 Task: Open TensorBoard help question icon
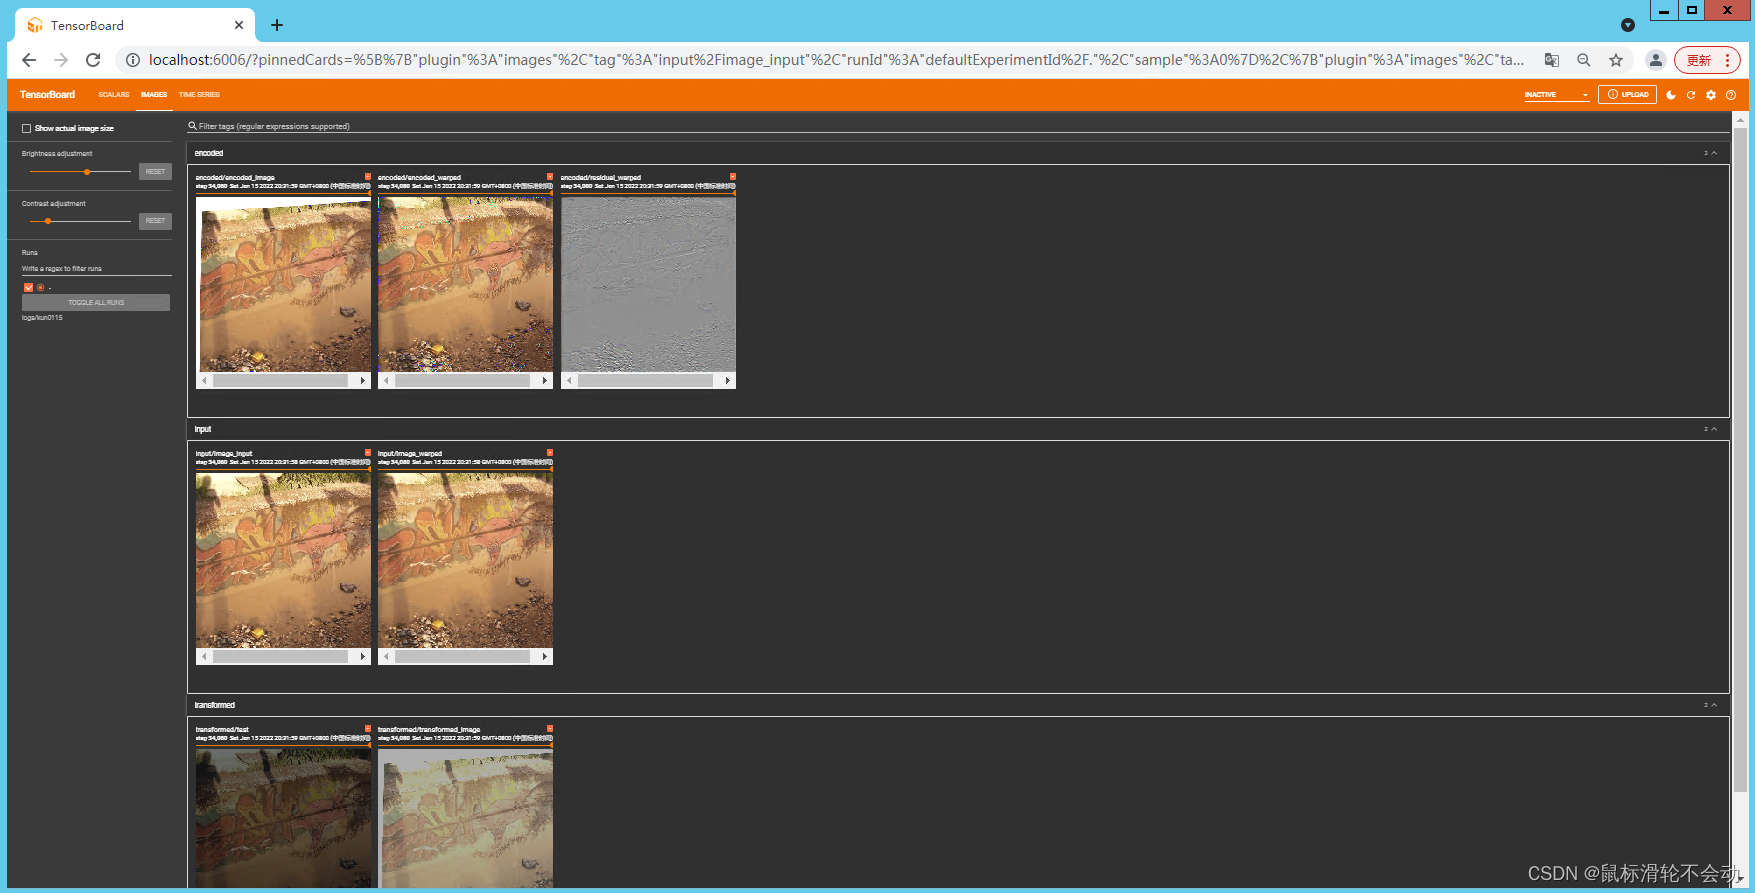[1731, 95]
